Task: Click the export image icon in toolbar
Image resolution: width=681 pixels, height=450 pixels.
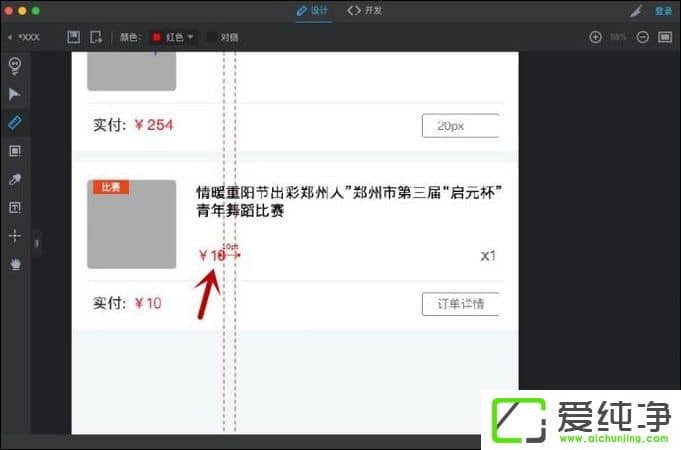Action: click(96, 37)
